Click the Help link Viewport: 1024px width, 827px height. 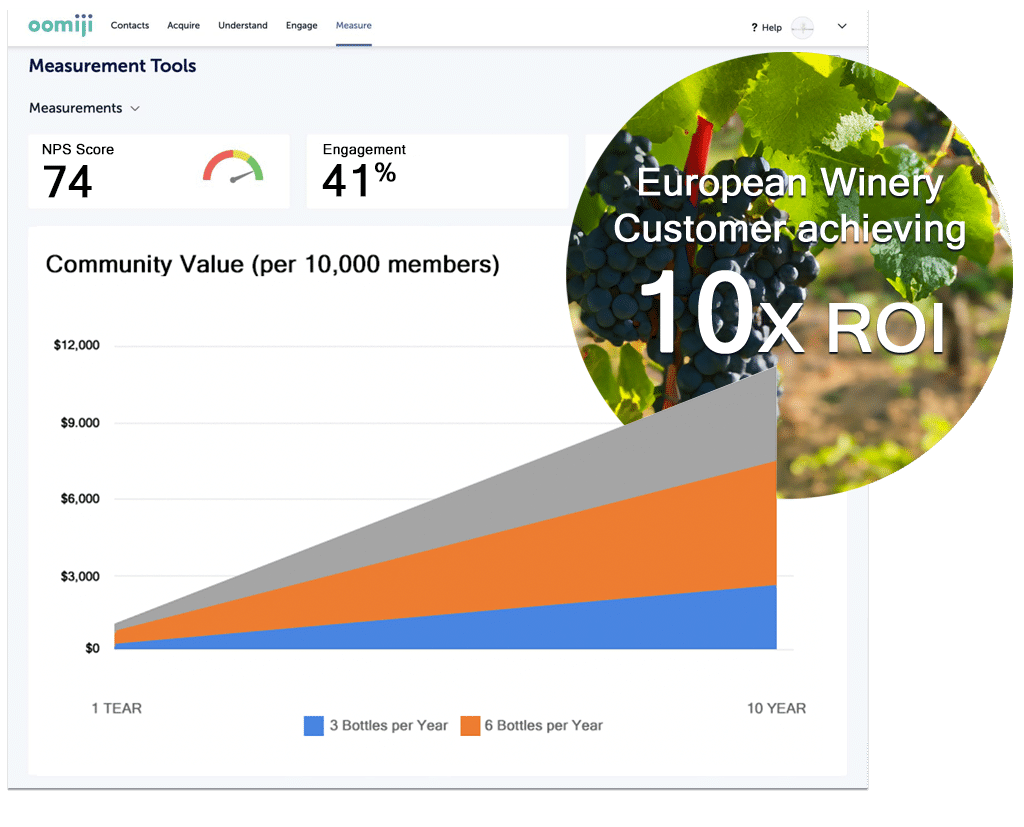(771, 28)
